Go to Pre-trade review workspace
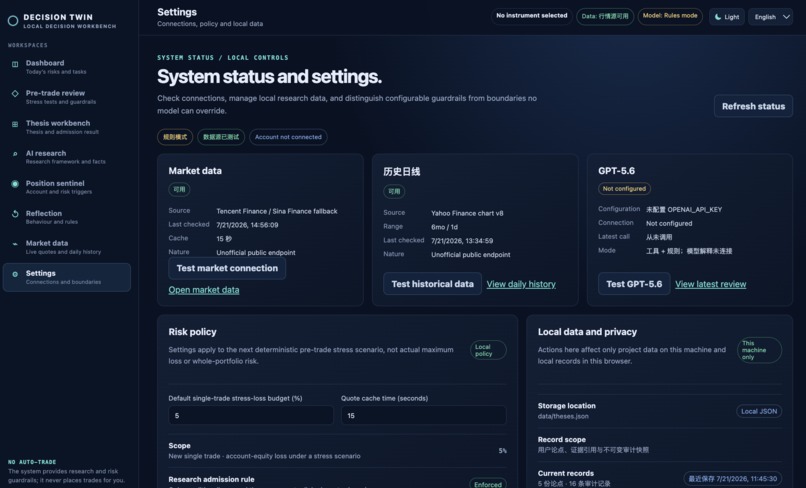The height and width of the screenshot is (488, 806). pos(67,97)
